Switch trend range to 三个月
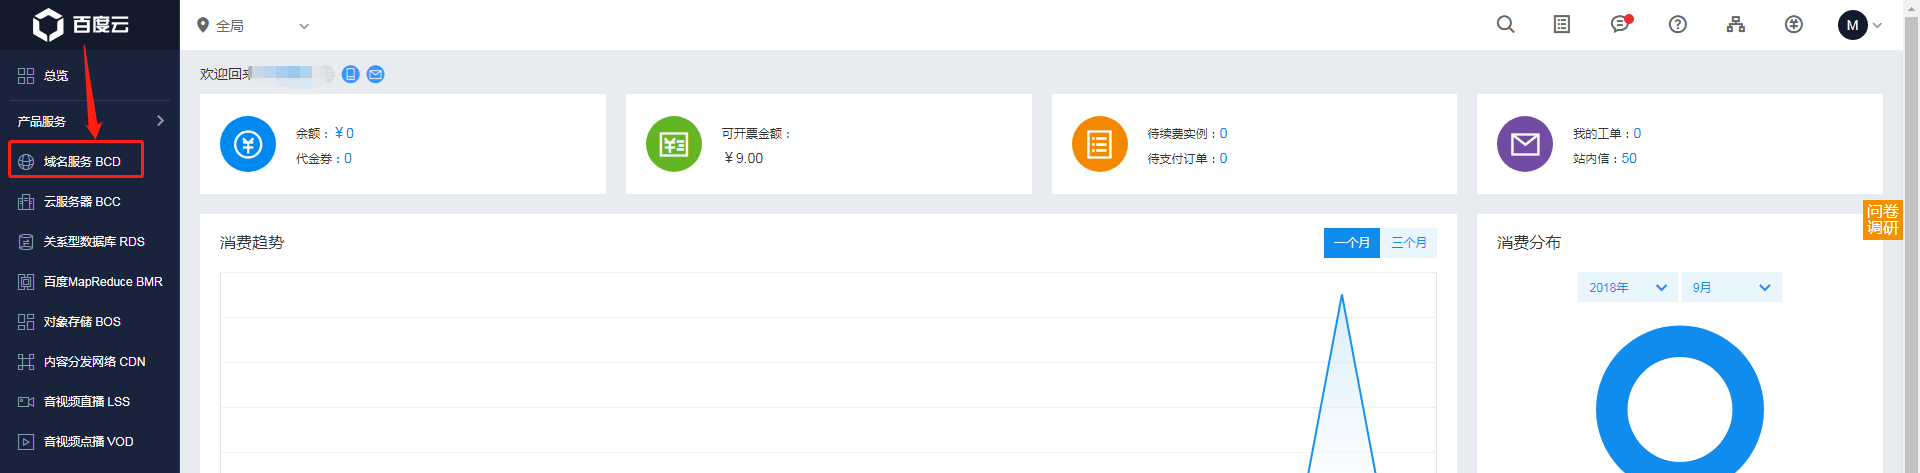Screen dimensions: 1920x473 pyautogui.click(x=1409, y=243)
